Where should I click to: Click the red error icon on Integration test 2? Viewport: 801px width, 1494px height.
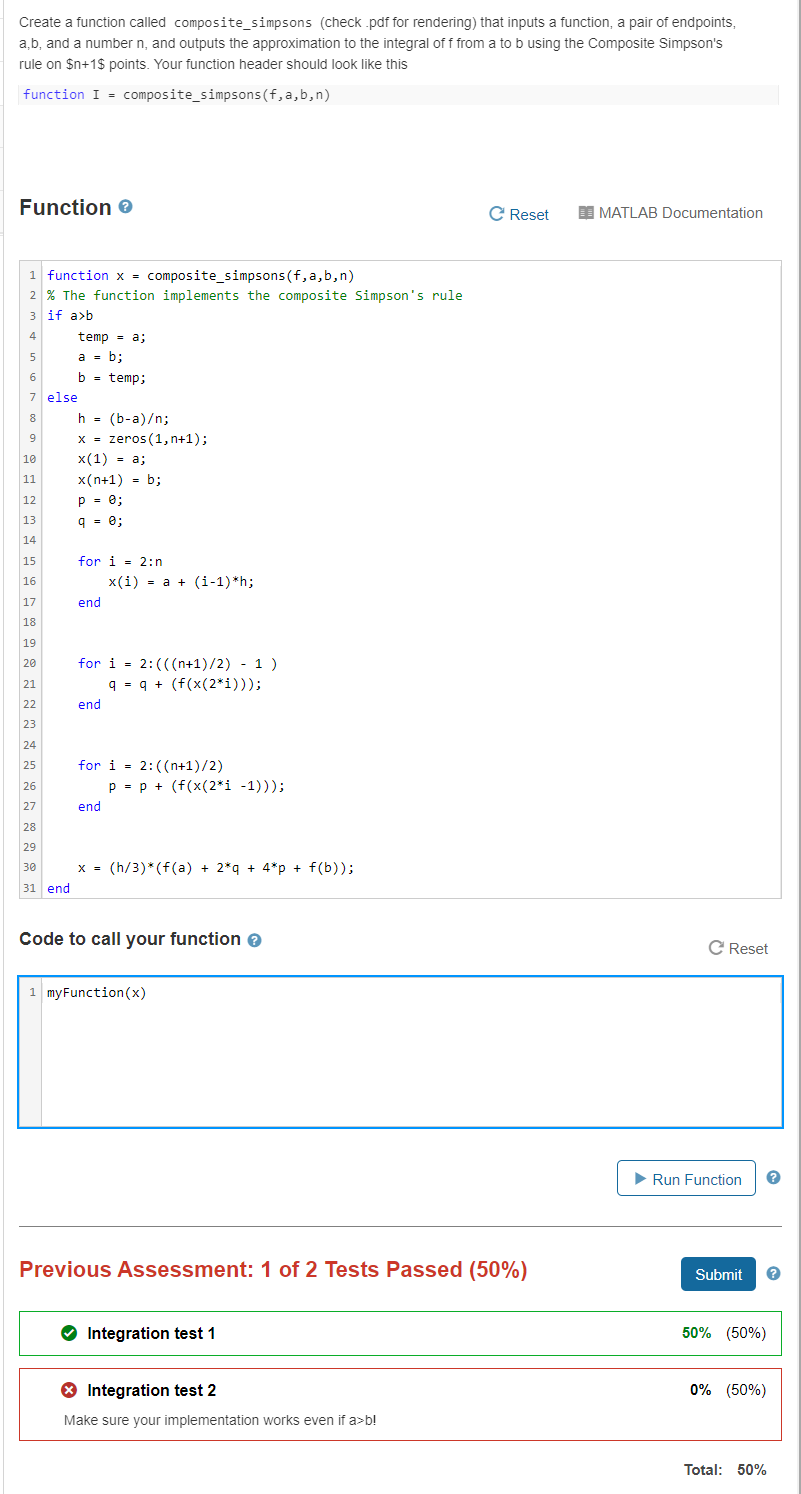[x=70, y=1389]
